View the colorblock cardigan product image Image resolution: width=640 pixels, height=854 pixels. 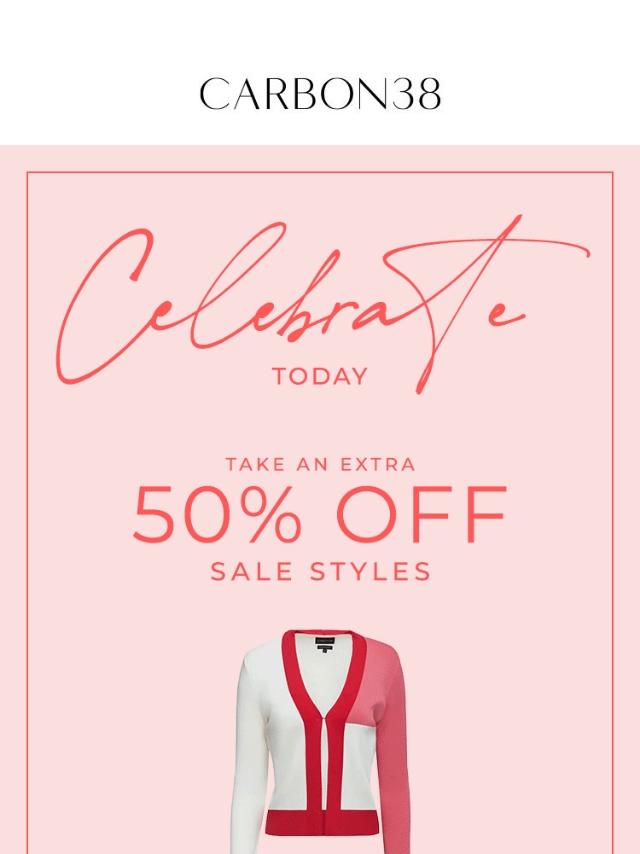(x=322, y=741)
